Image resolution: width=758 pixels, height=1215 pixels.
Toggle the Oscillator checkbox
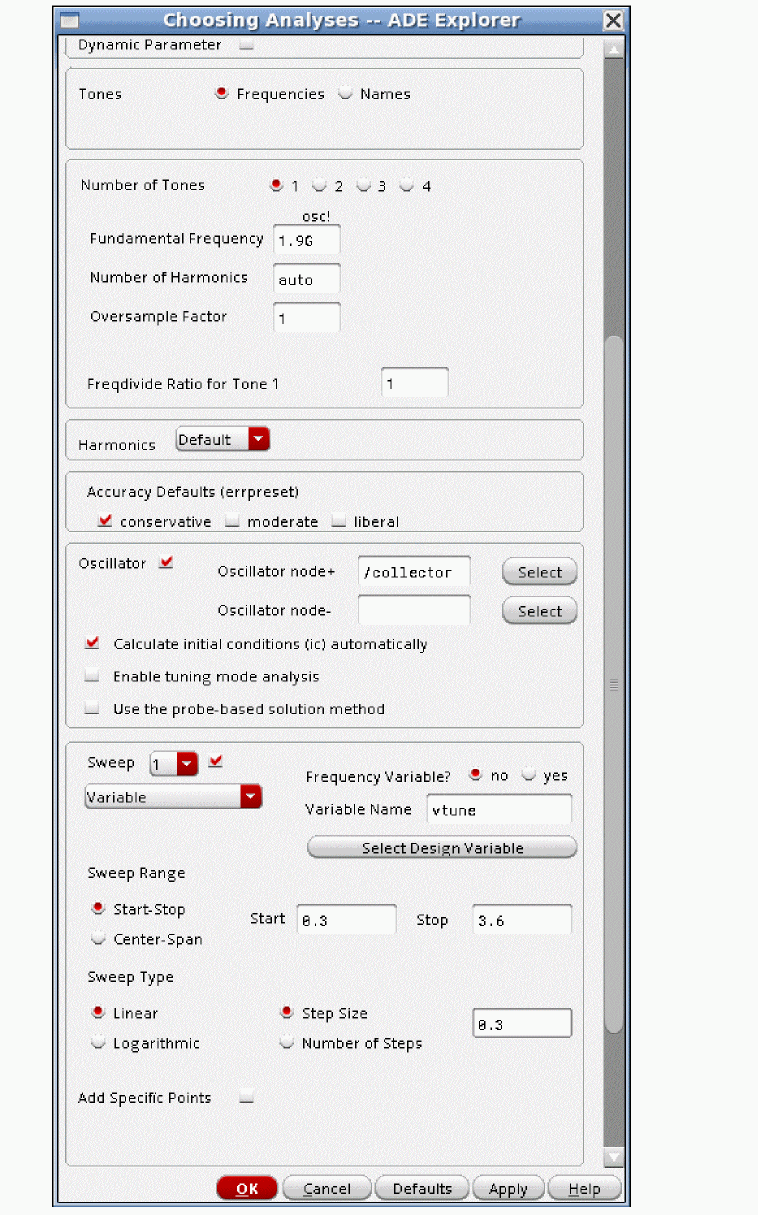pos(166,563)
